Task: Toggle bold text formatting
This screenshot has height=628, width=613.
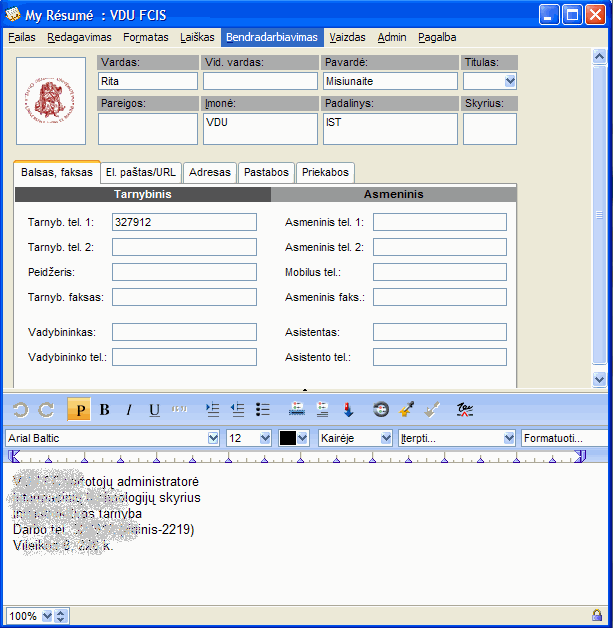Action: coord(104,410)
